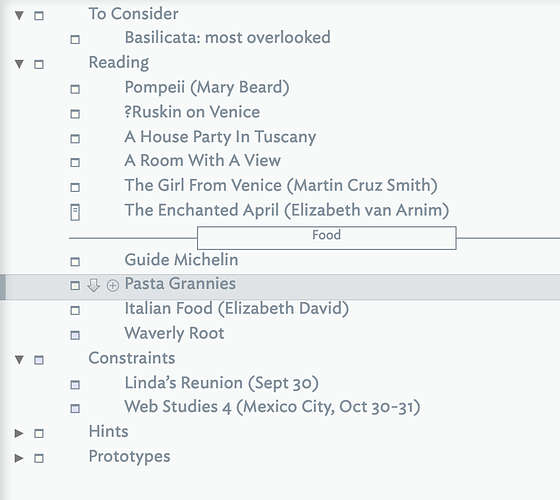560x500 pixels.
Task: Click the note icon next to Linda's Reunion
Action: pyautogui.click(x=75, y=385)
